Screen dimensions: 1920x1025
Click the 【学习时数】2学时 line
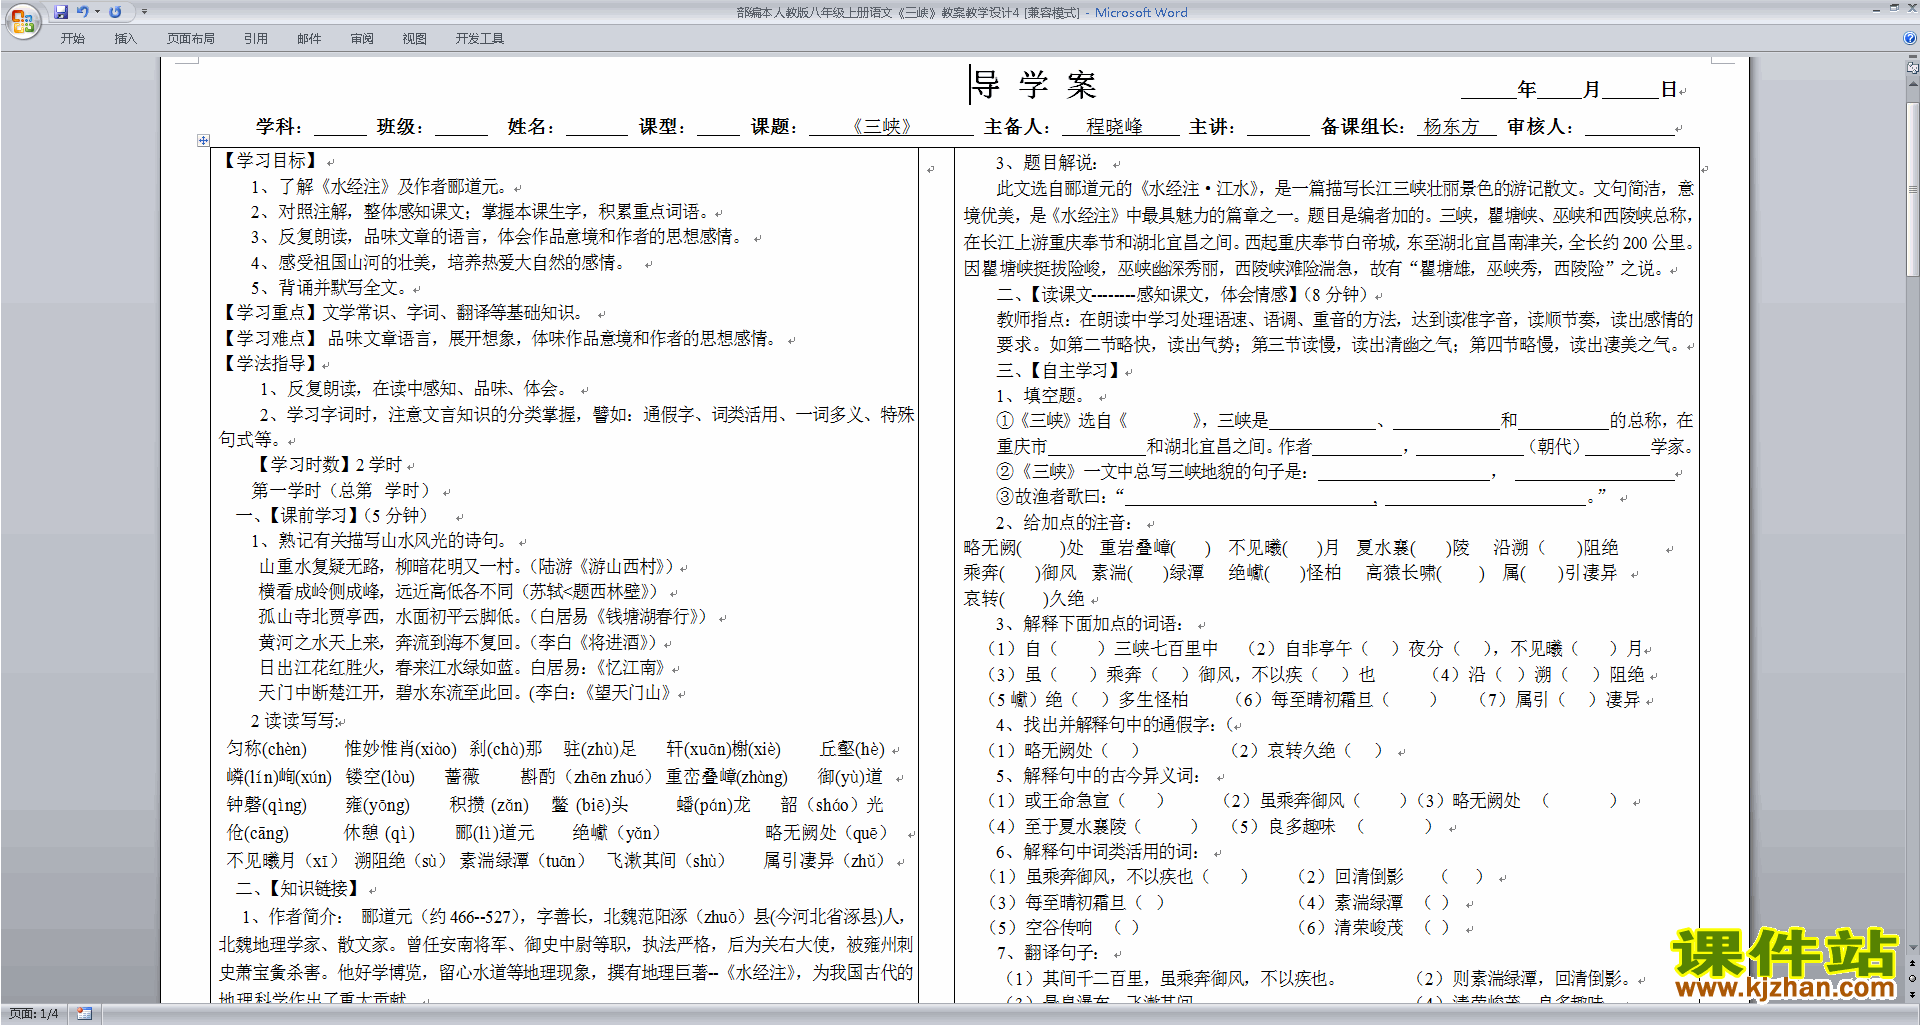point(328,465)
